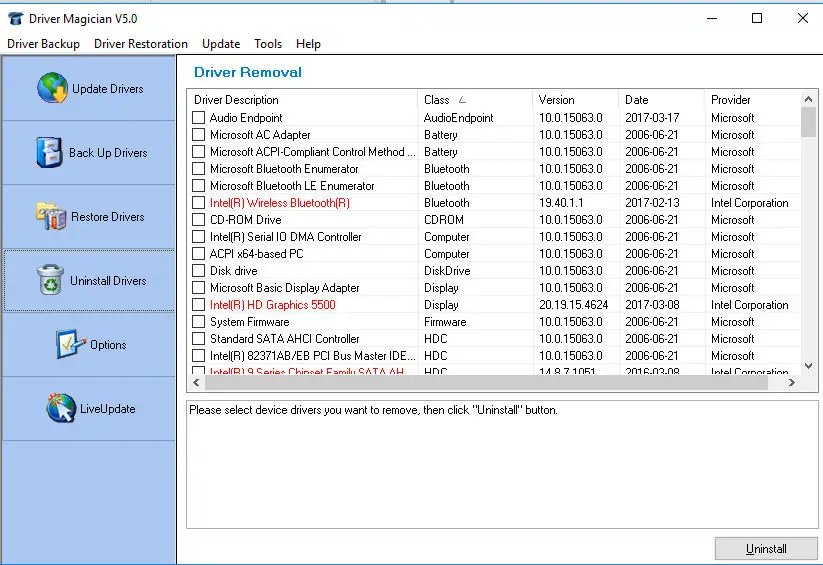Click version 19.40.1.1 cell
Image resolution: width=823 pixels, height=565 pixels.
coord(561,203)
